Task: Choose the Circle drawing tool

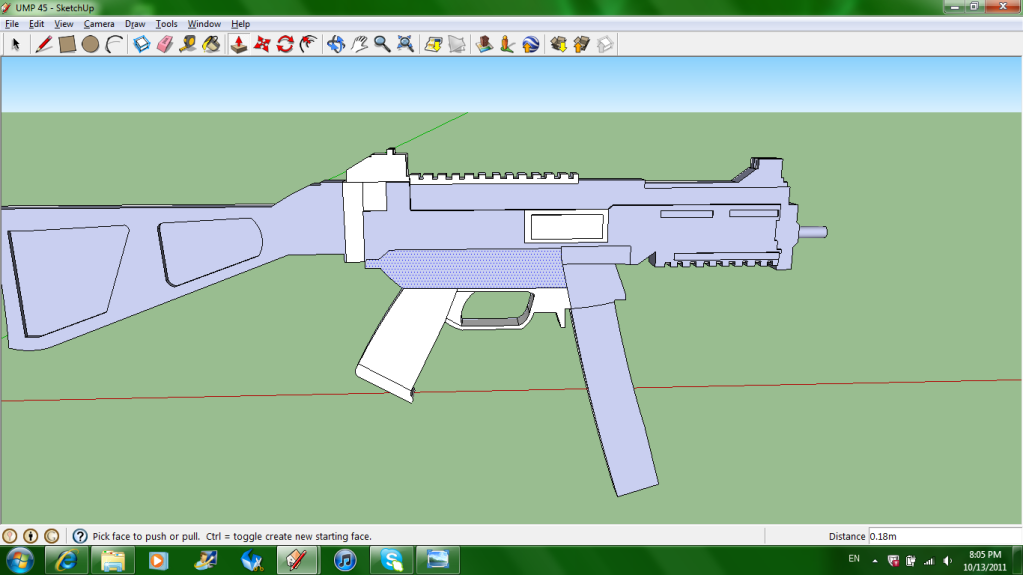Action: pos(90,44)
